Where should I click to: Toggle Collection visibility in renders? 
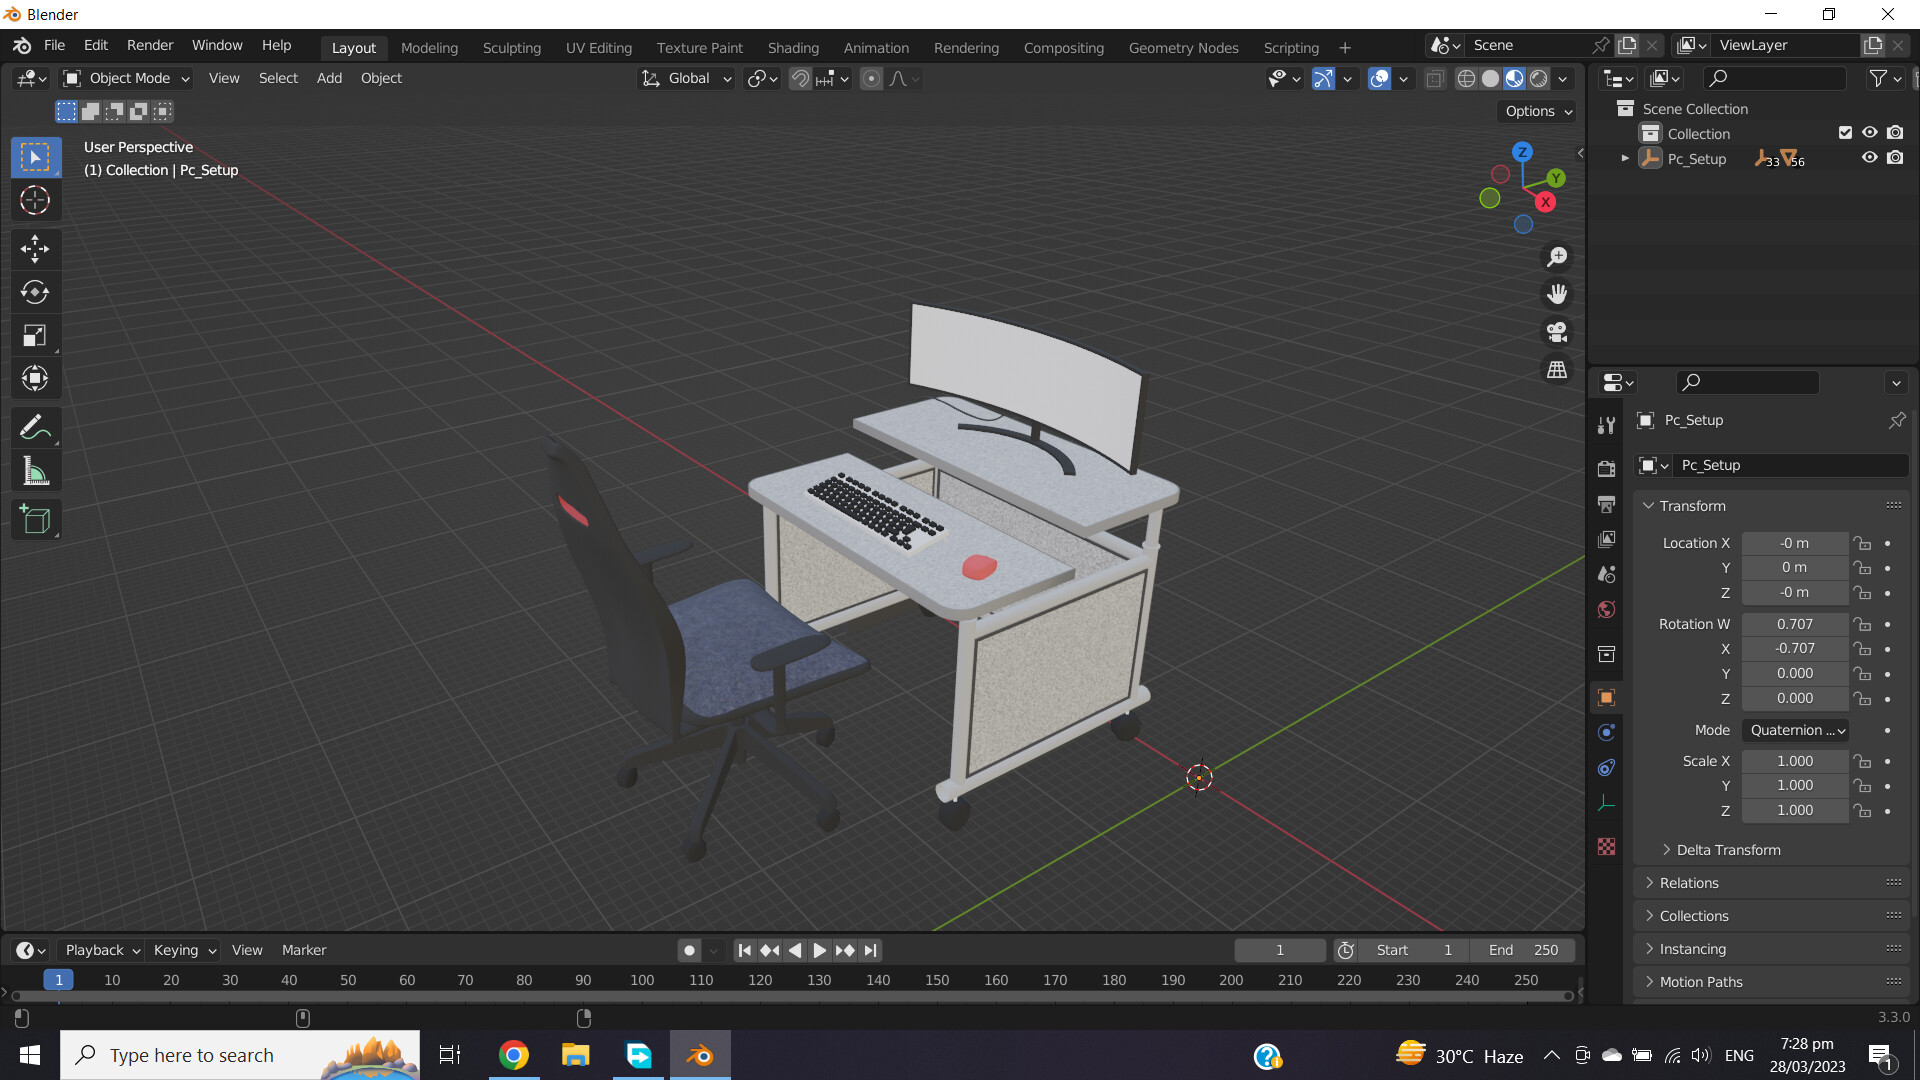coord(1896,132)
